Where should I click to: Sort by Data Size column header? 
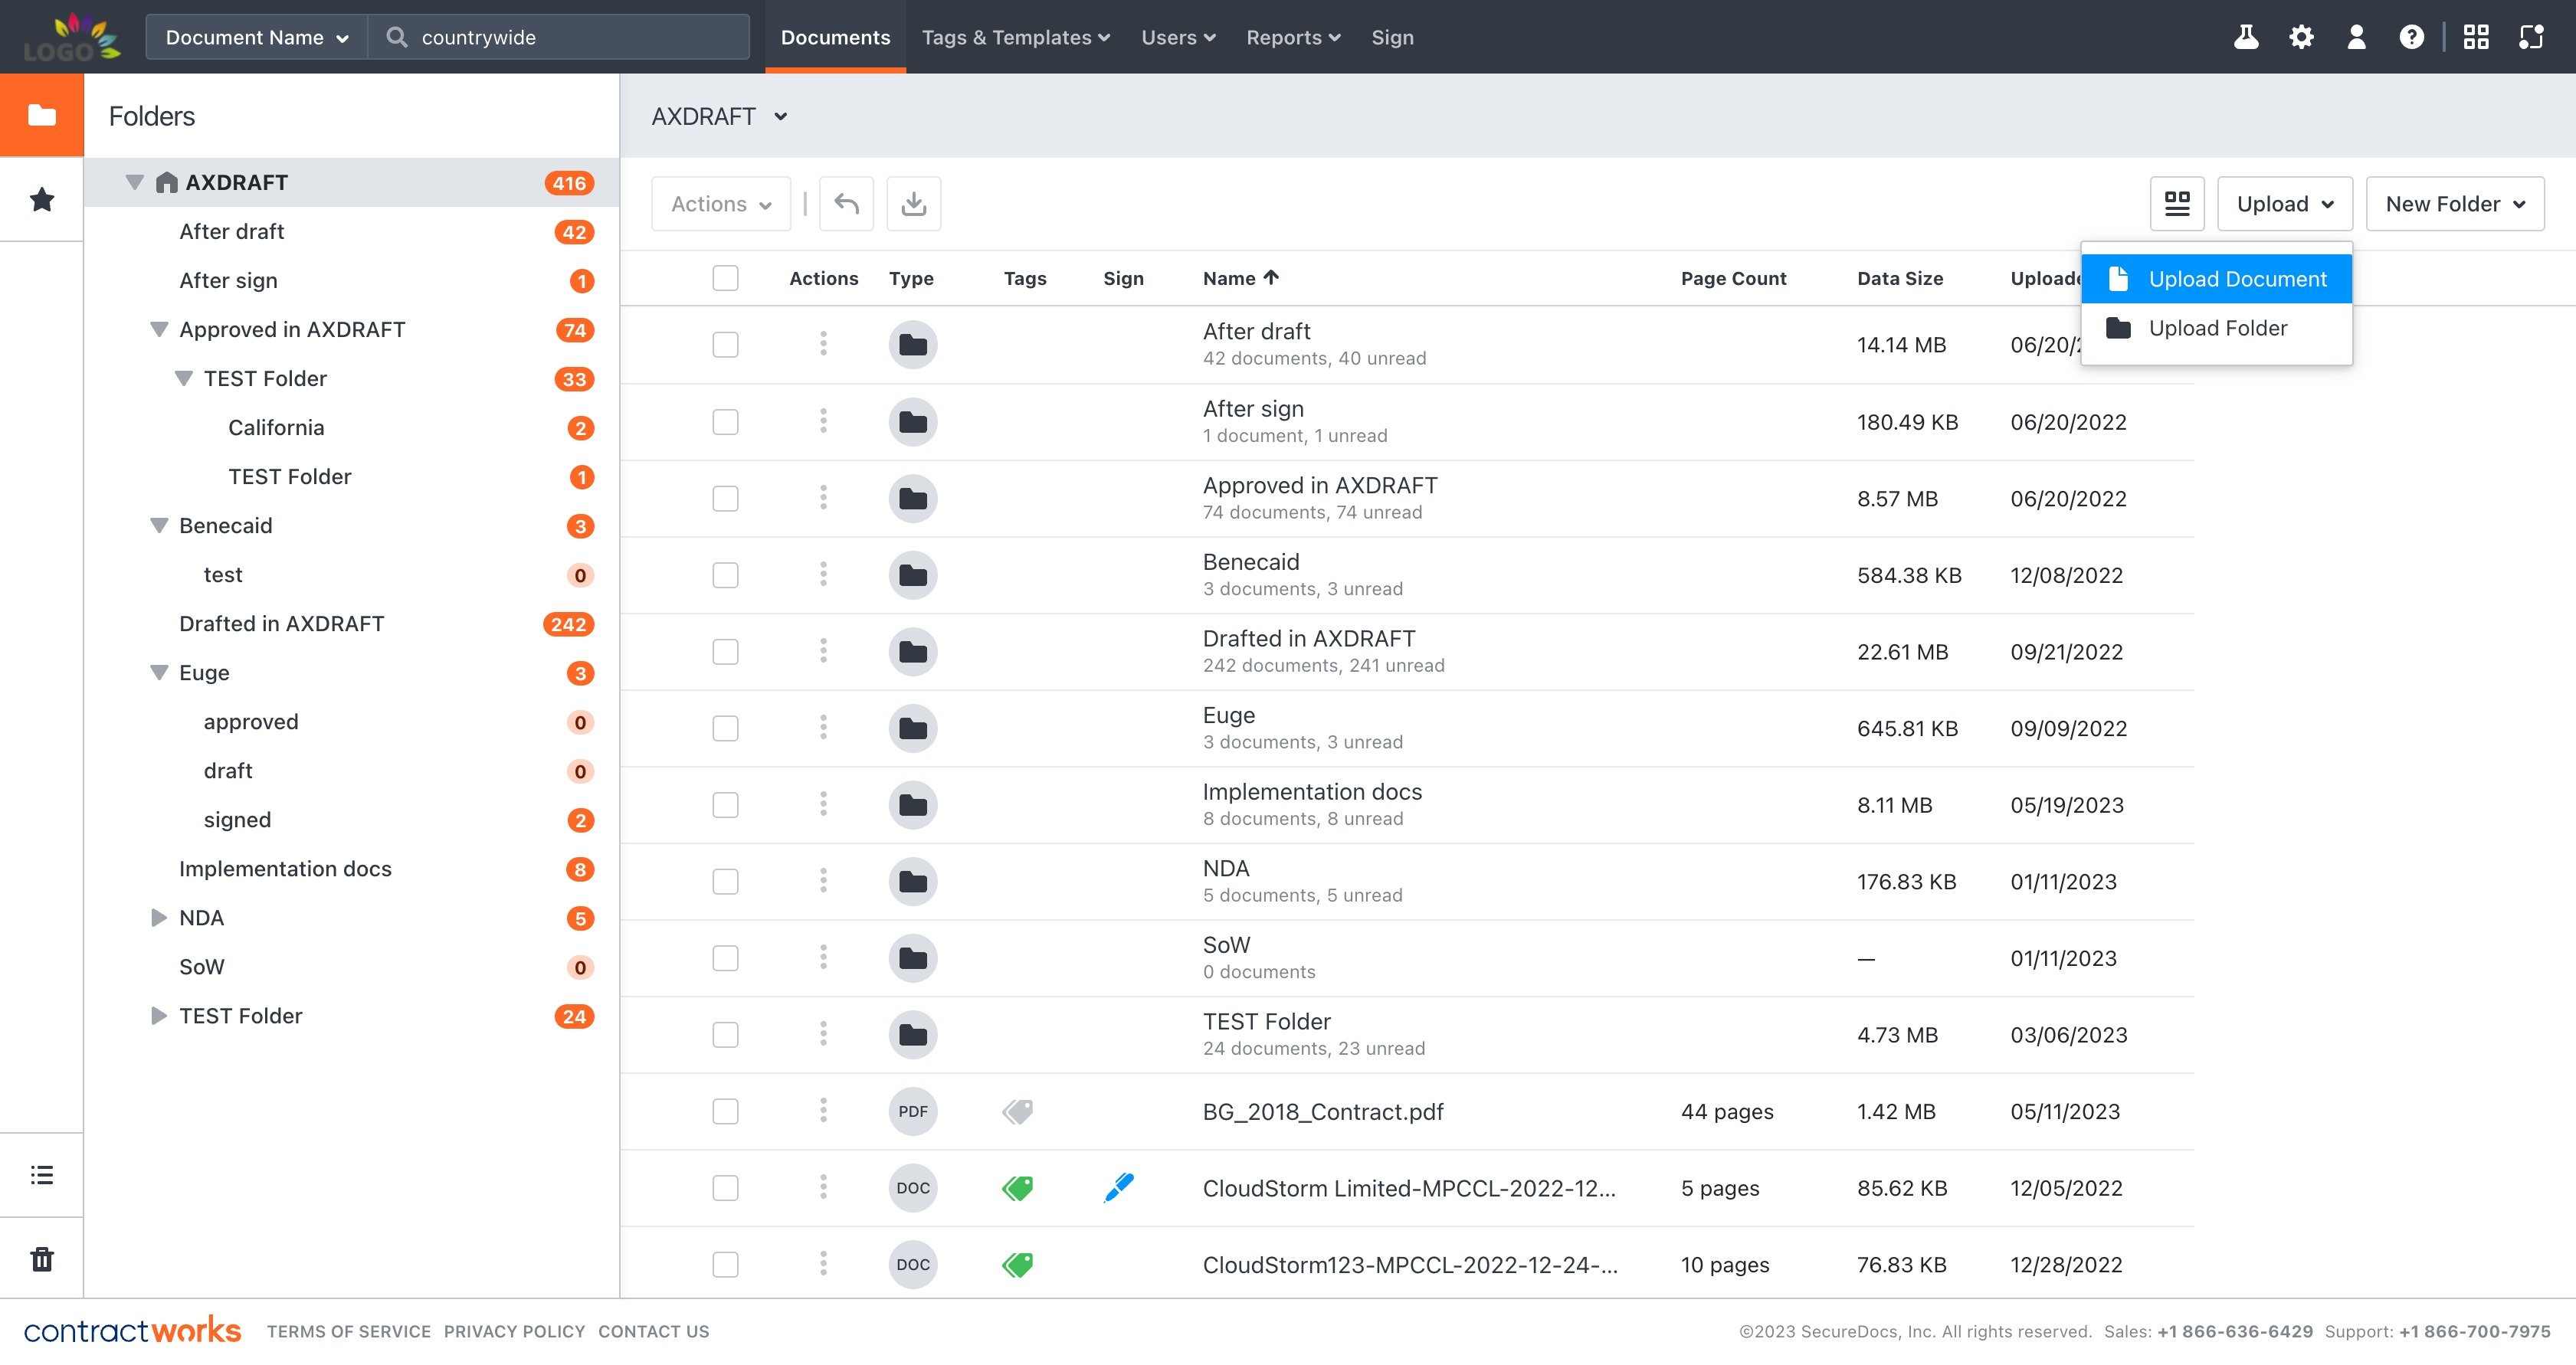click(1900, 278)
